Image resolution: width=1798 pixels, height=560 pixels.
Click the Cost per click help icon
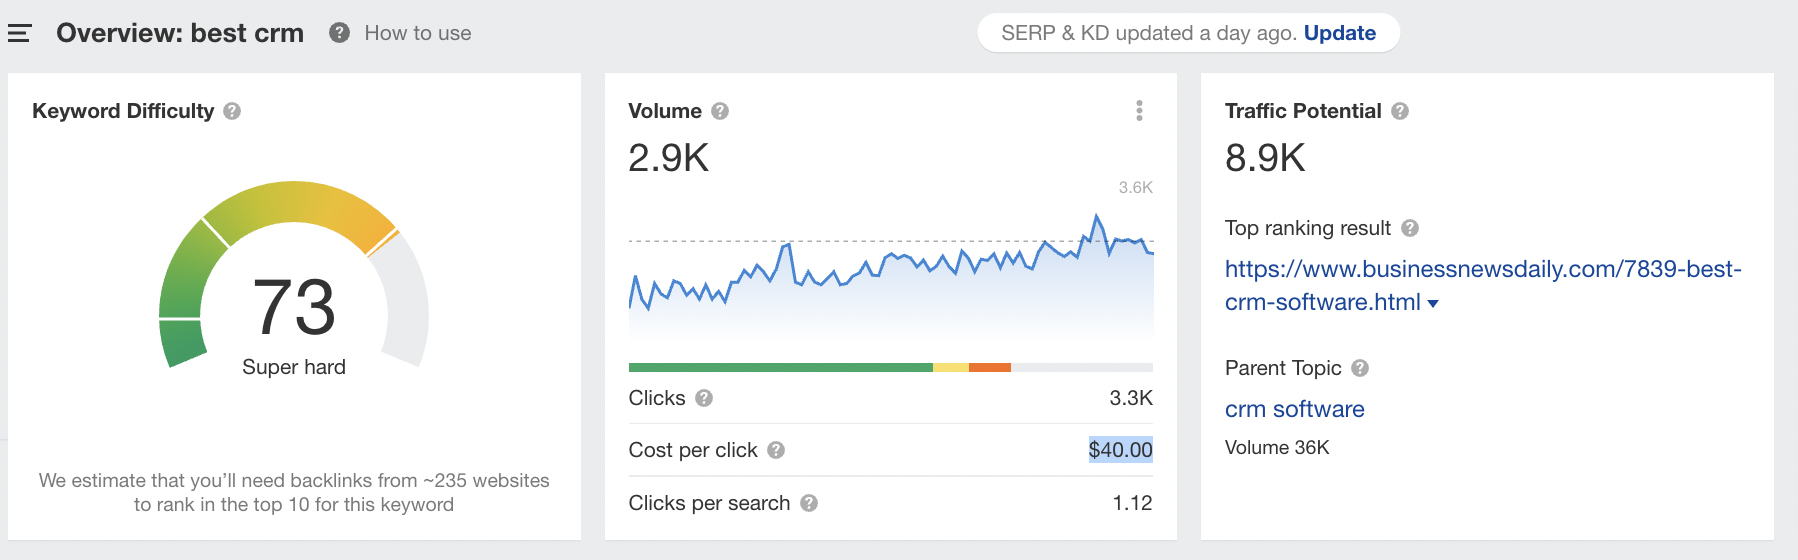[x=776, y=450]
